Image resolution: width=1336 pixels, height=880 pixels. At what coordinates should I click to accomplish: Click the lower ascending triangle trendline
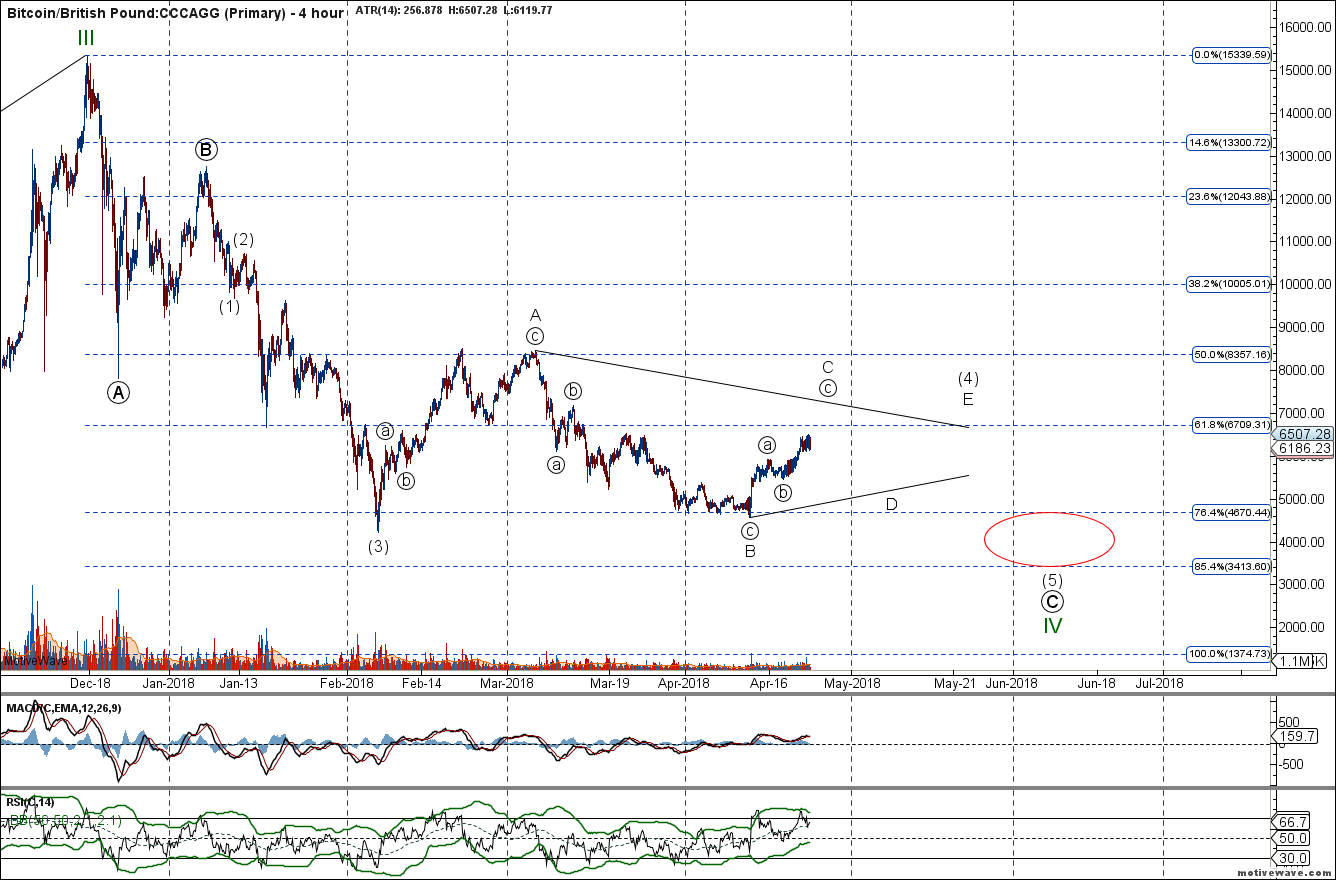pos(859,496)
